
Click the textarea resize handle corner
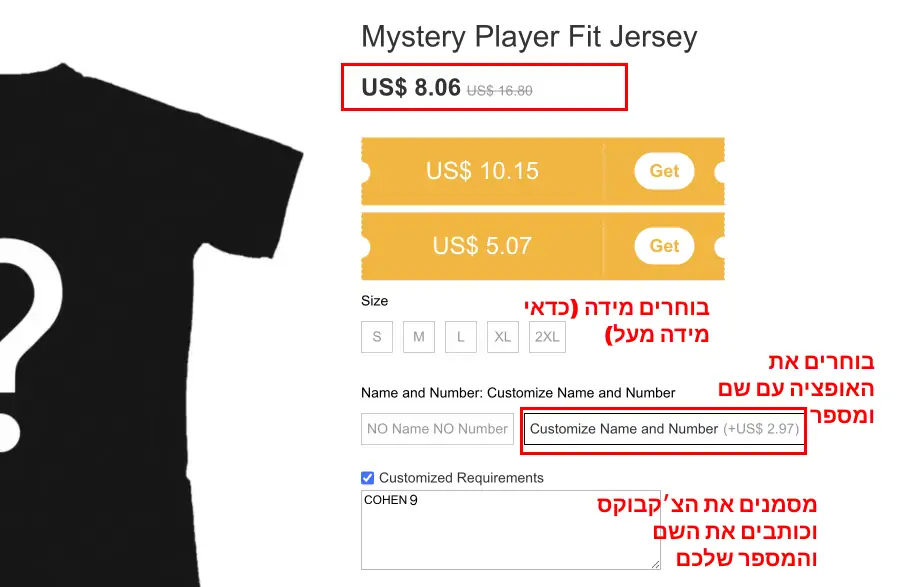point(655,565)
